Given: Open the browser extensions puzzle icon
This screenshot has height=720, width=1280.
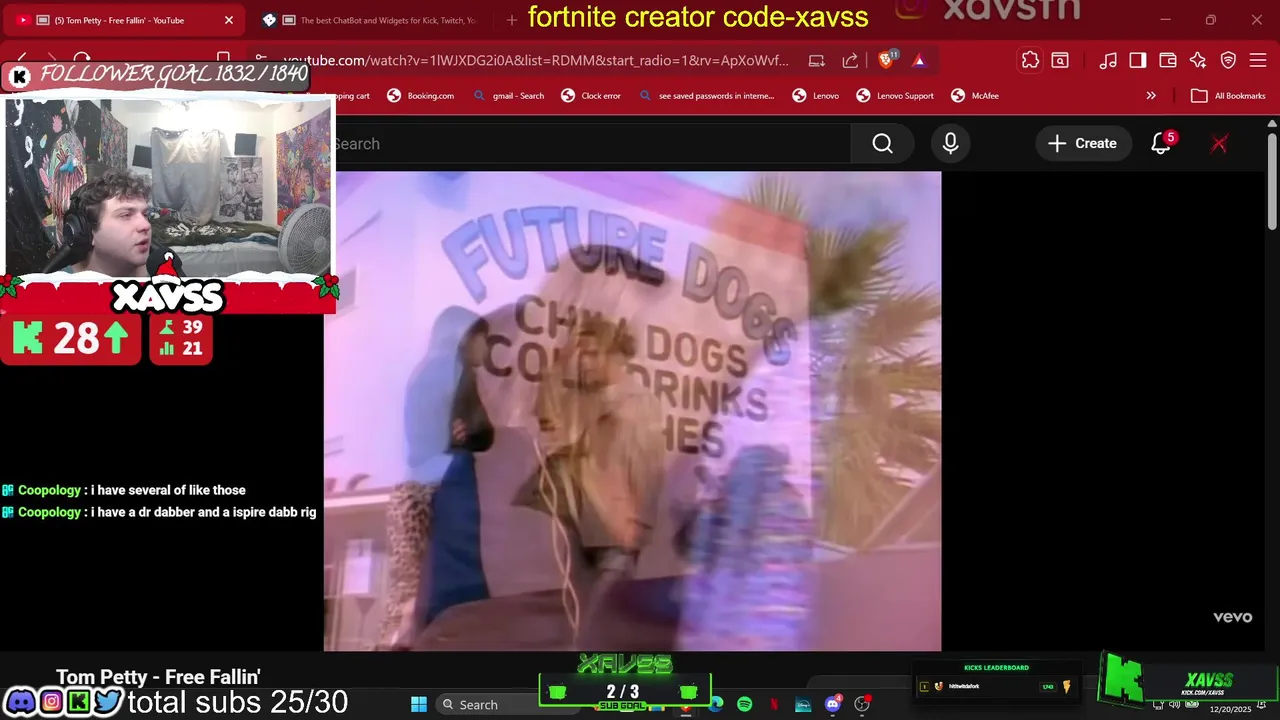Looking at the screenshot, I should click(x=1030, y=60).
